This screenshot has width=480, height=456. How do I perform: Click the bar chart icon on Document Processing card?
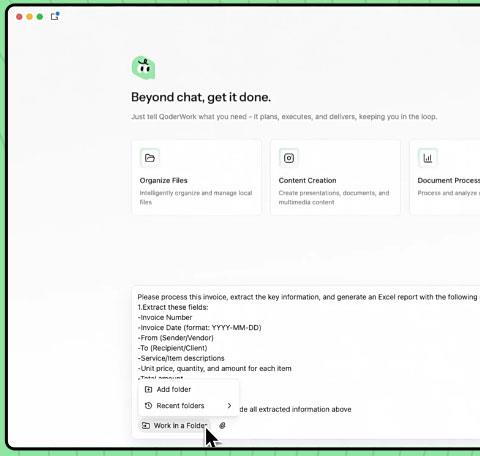pos(428,158)
